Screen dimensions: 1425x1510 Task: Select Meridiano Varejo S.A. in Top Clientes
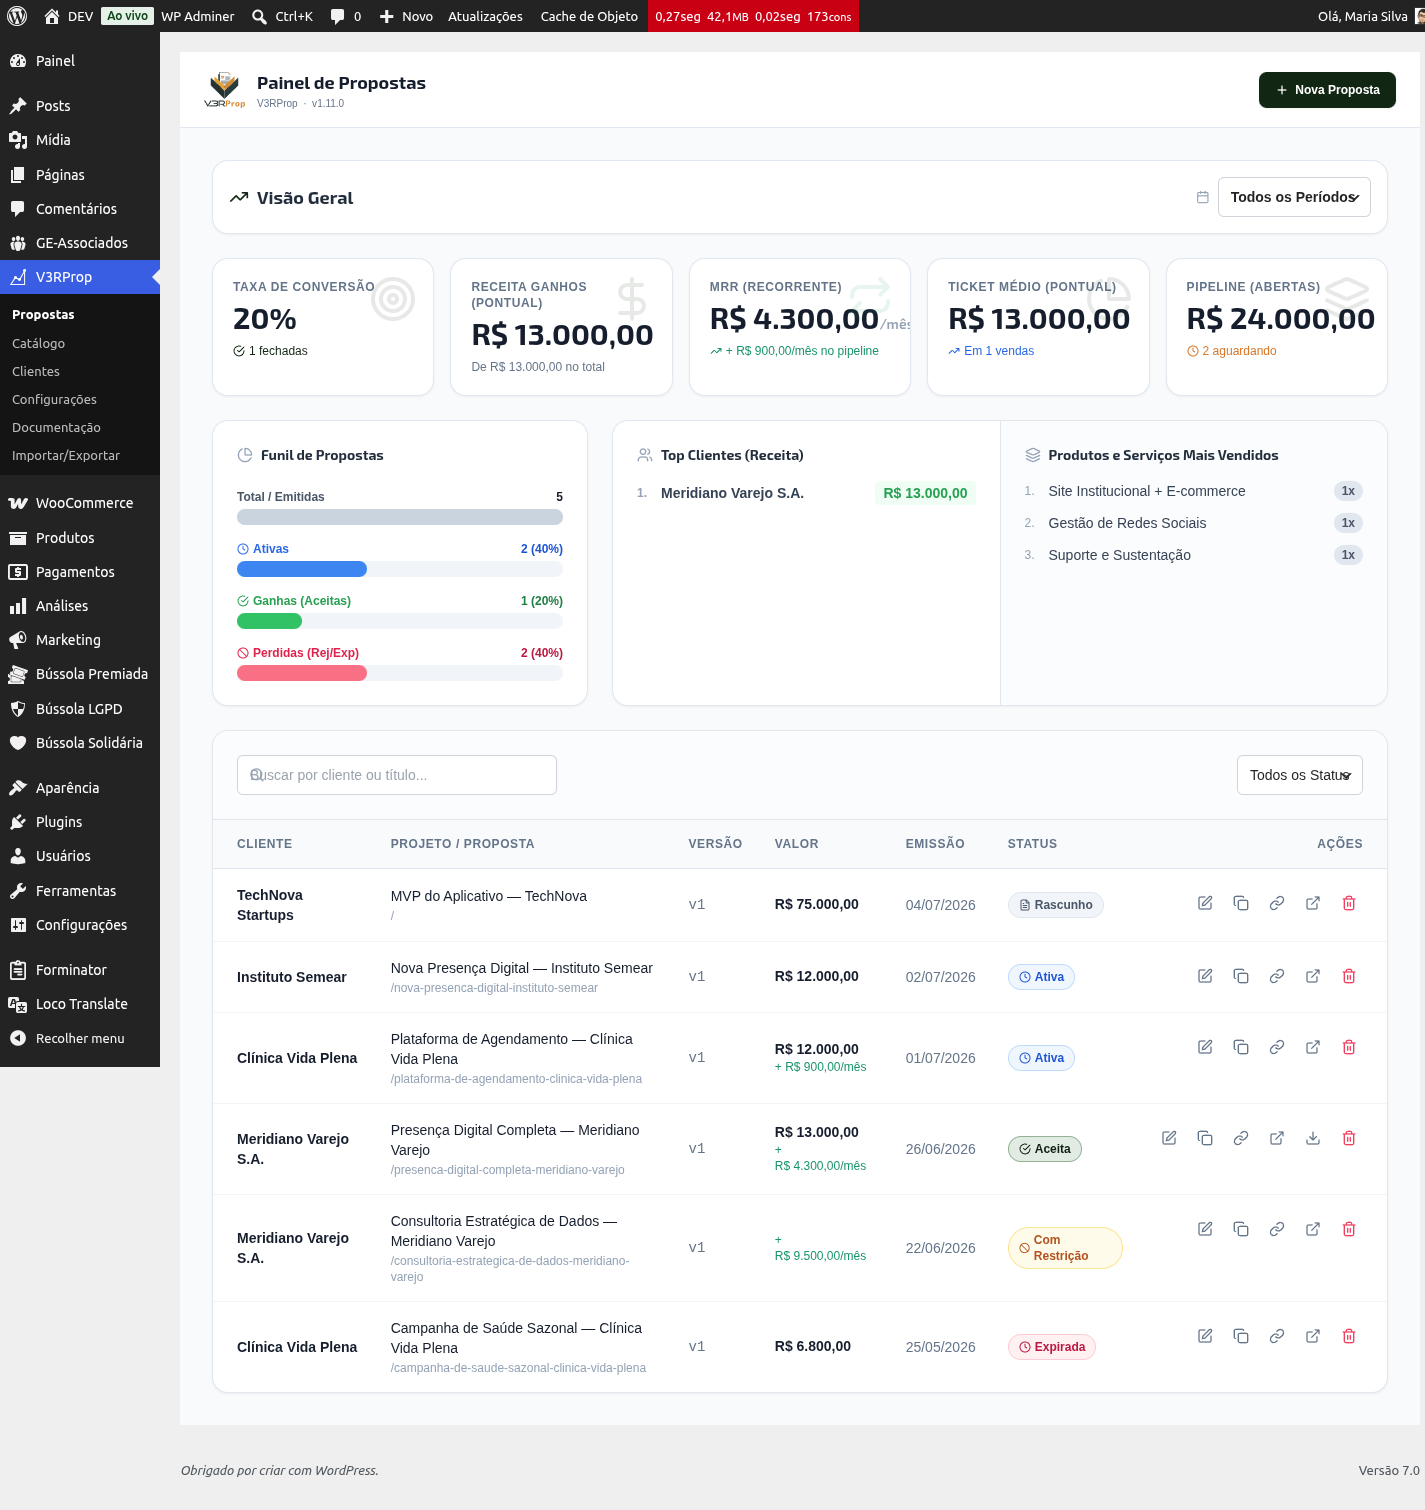(x=732, y=493)
